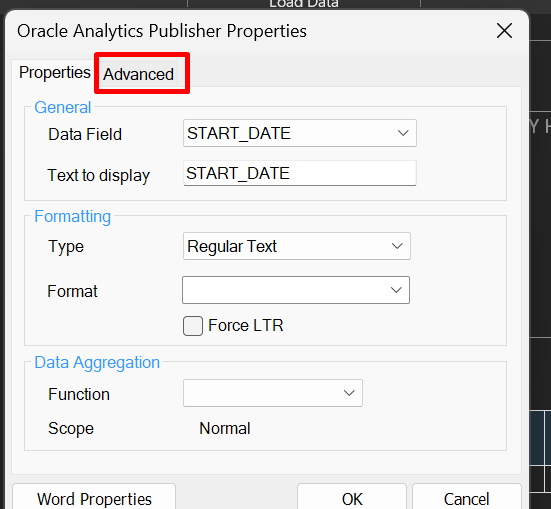Click the Data Aggregation group heading

point(97,362)
